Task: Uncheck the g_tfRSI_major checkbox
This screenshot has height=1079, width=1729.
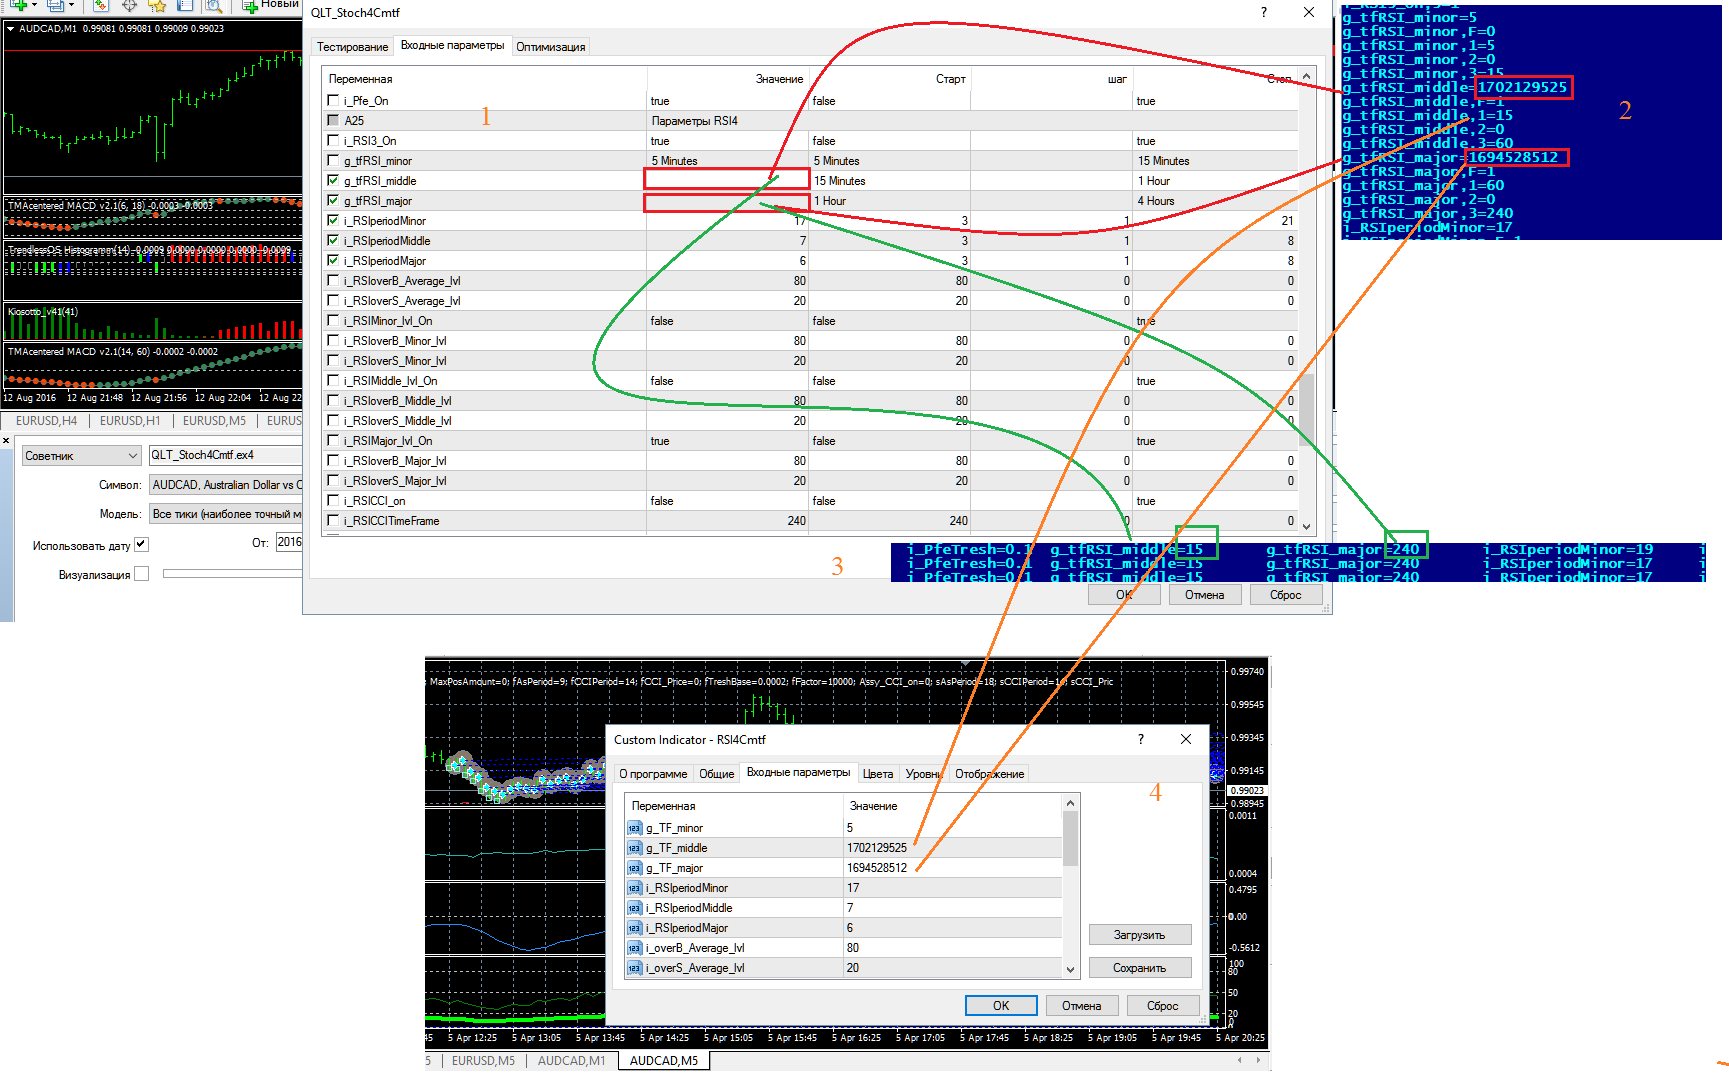Action: tap(333, 200)
